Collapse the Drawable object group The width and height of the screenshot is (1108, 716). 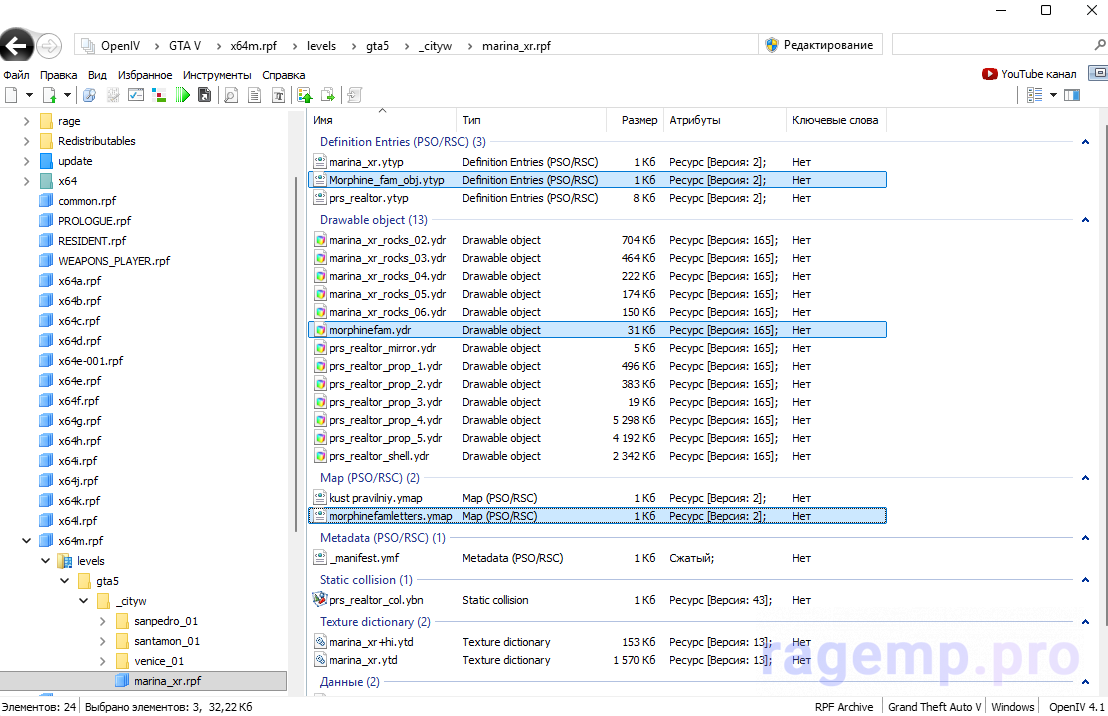click(x=1085, y=220)
